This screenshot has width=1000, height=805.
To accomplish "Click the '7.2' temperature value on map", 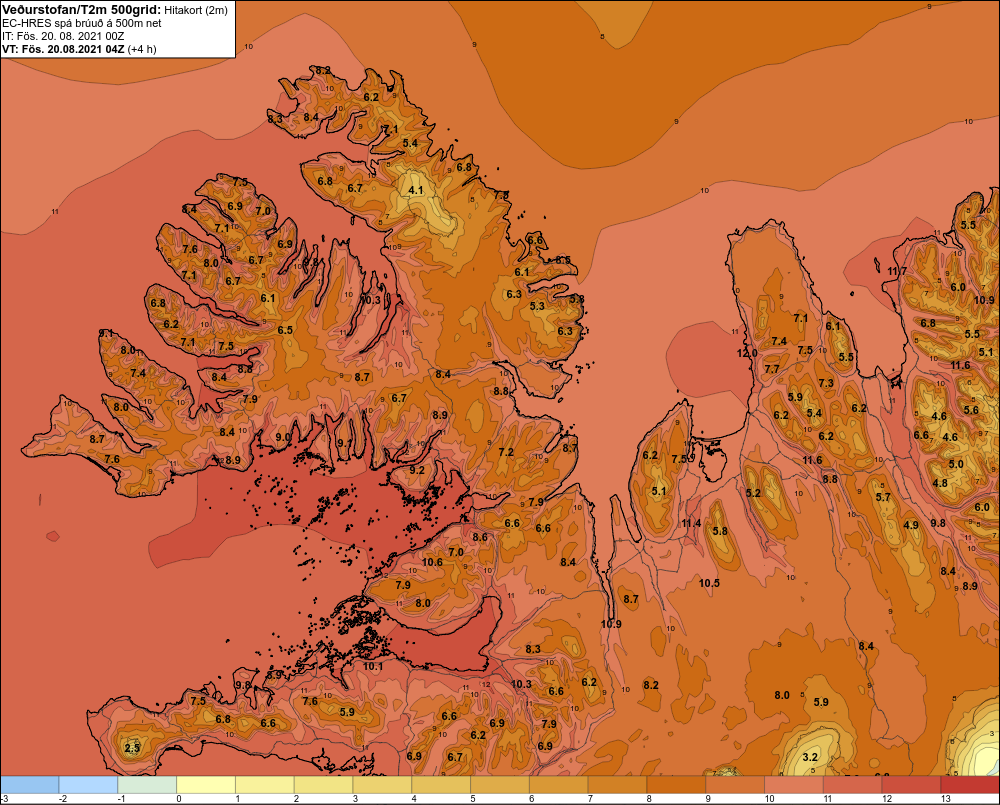I will (506, 452).
